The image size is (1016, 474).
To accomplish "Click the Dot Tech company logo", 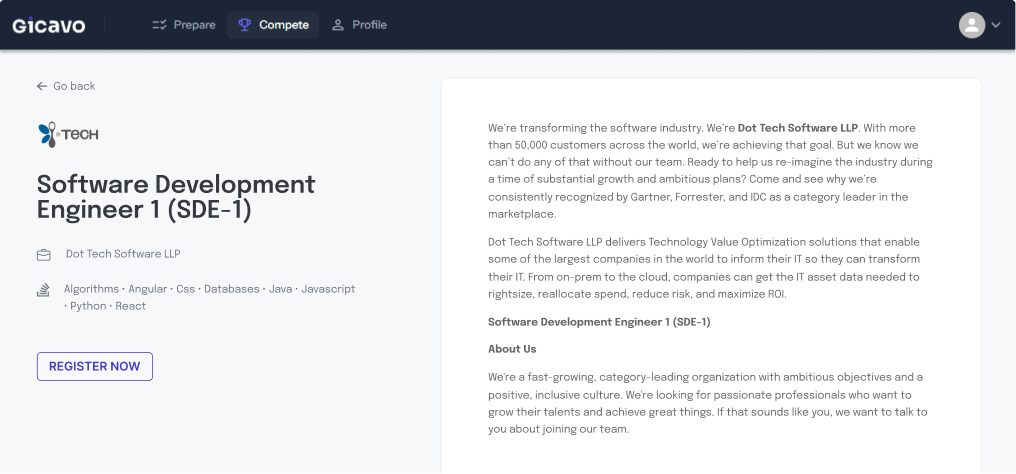I will point(68,134).
